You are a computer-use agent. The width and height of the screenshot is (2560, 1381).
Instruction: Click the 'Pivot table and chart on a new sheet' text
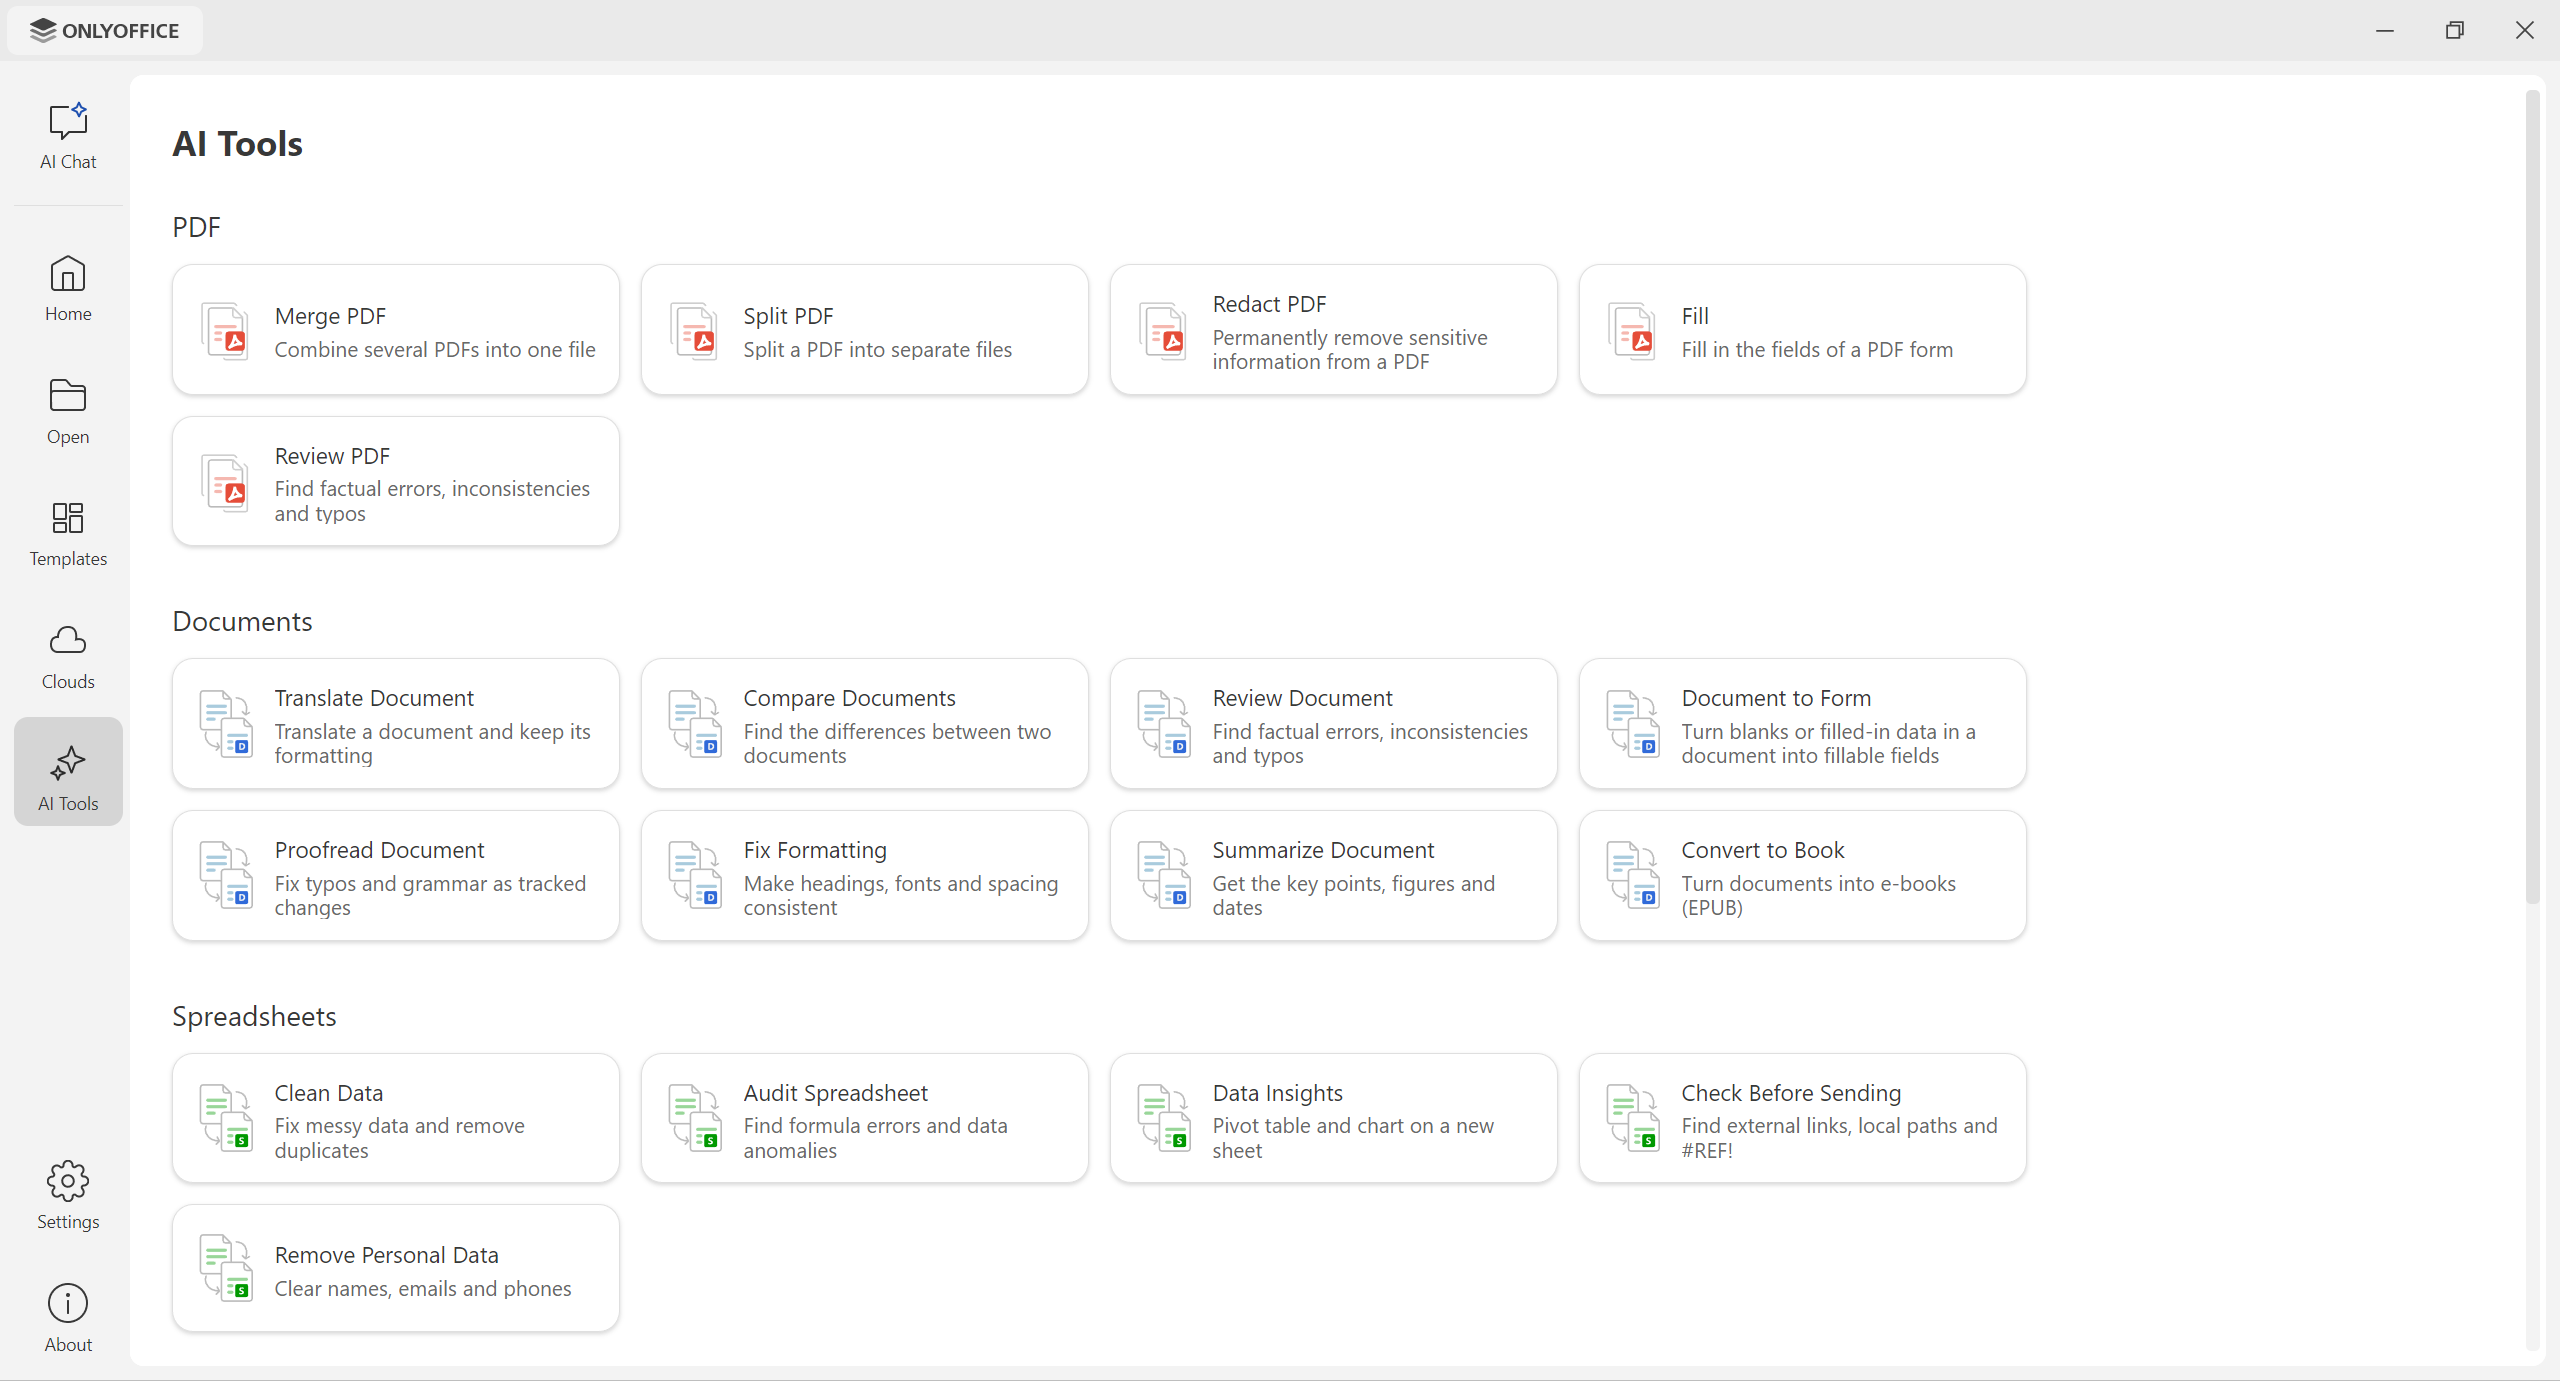[x=1353, y=1138]
